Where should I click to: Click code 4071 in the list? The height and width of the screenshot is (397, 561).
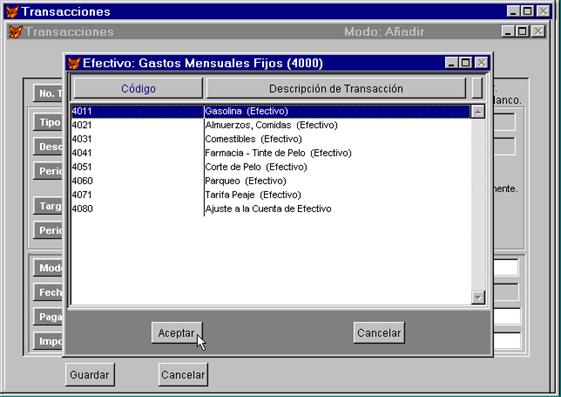[x=82, y=195]
